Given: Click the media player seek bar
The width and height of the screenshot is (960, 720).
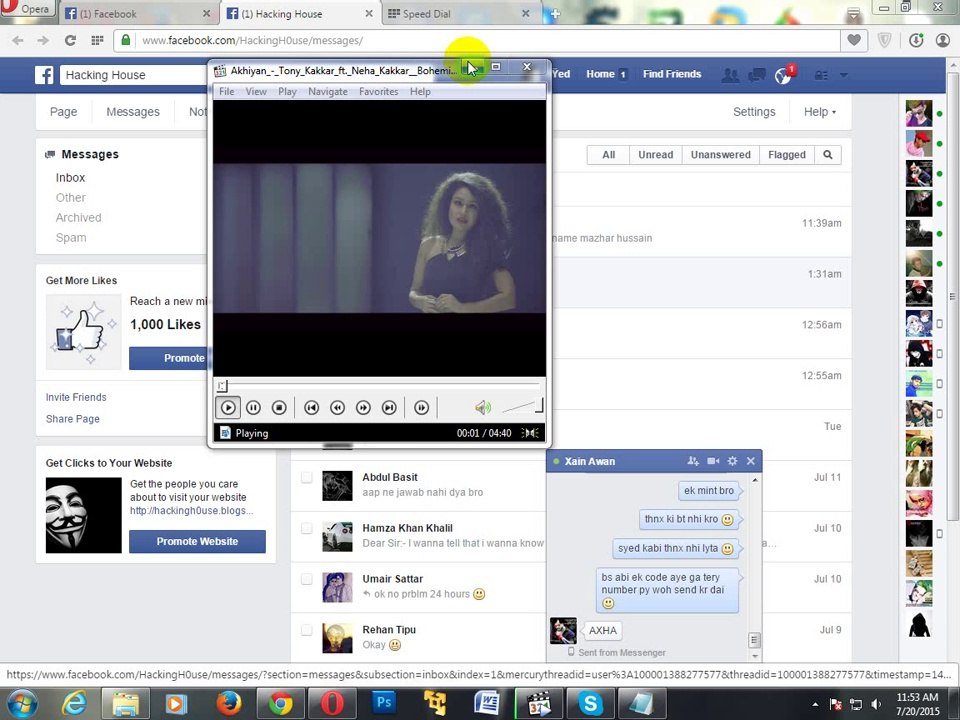Looking at the screenshot, I should [x=380, y=386].
